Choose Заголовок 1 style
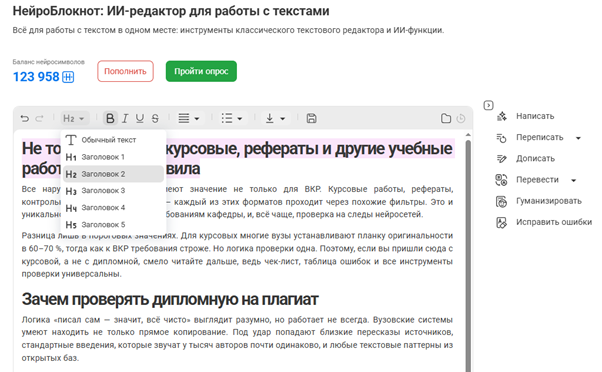This screenshot has width=602, height=372. (114, 157)
